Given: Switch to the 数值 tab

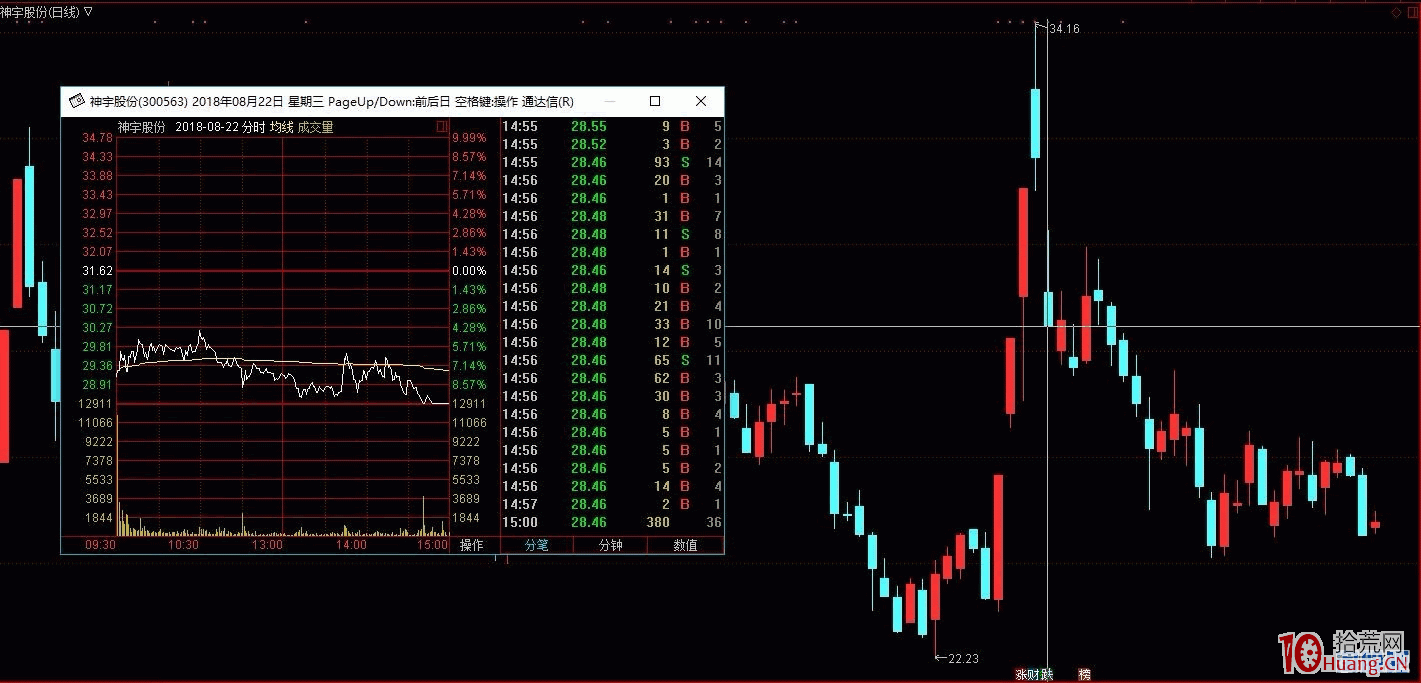Looking at the screenshot, I should point(685,545).
